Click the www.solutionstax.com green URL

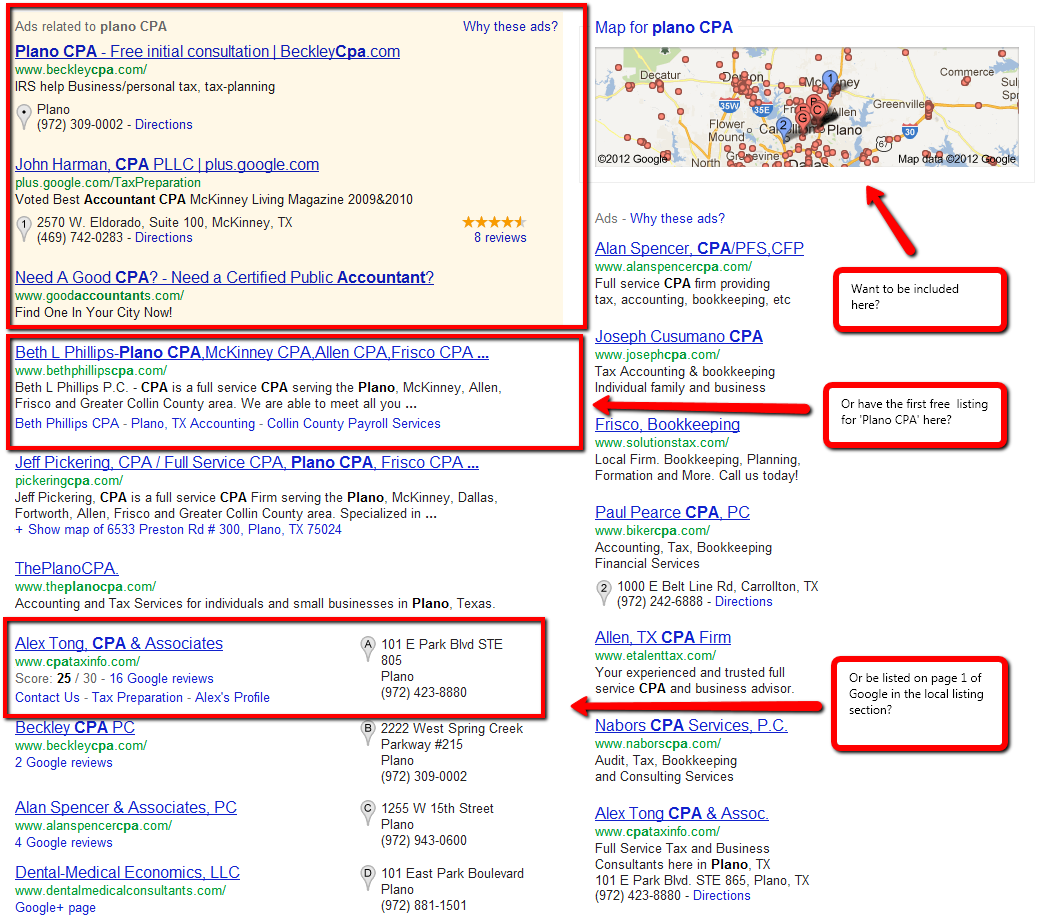(662, 442)
